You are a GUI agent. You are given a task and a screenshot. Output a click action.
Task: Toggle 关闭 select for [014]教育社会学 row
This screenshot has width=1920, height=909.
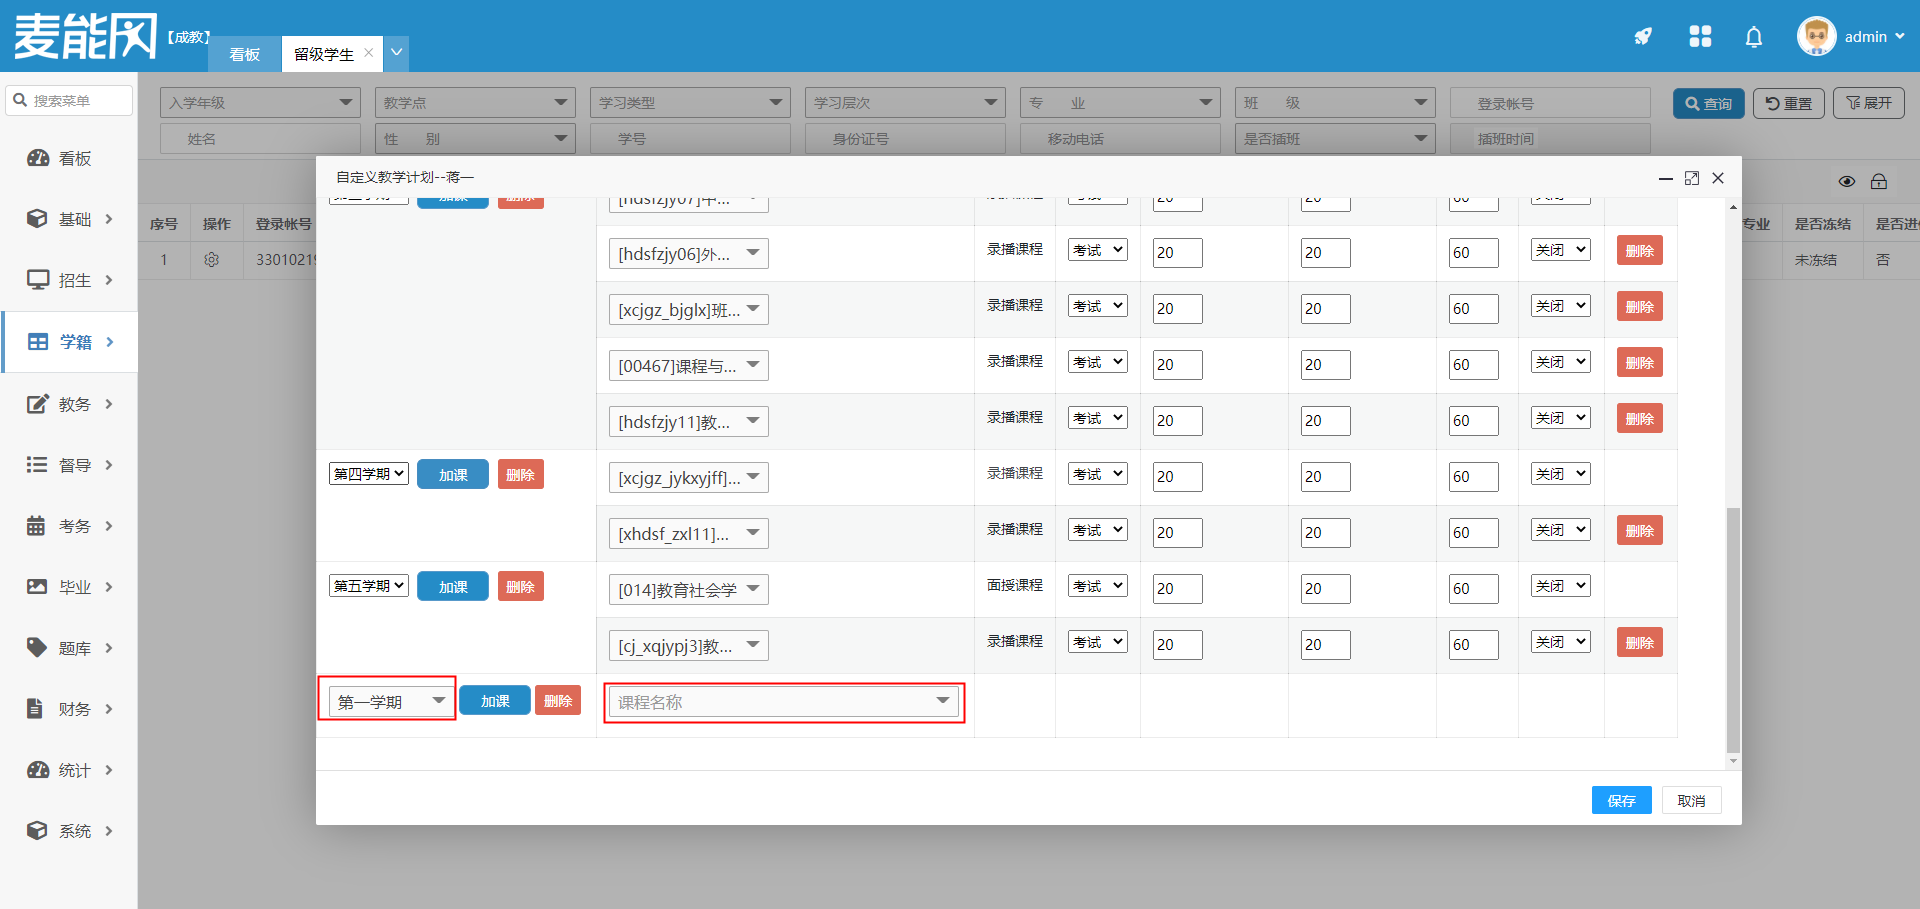click(x=1560, y=586)
